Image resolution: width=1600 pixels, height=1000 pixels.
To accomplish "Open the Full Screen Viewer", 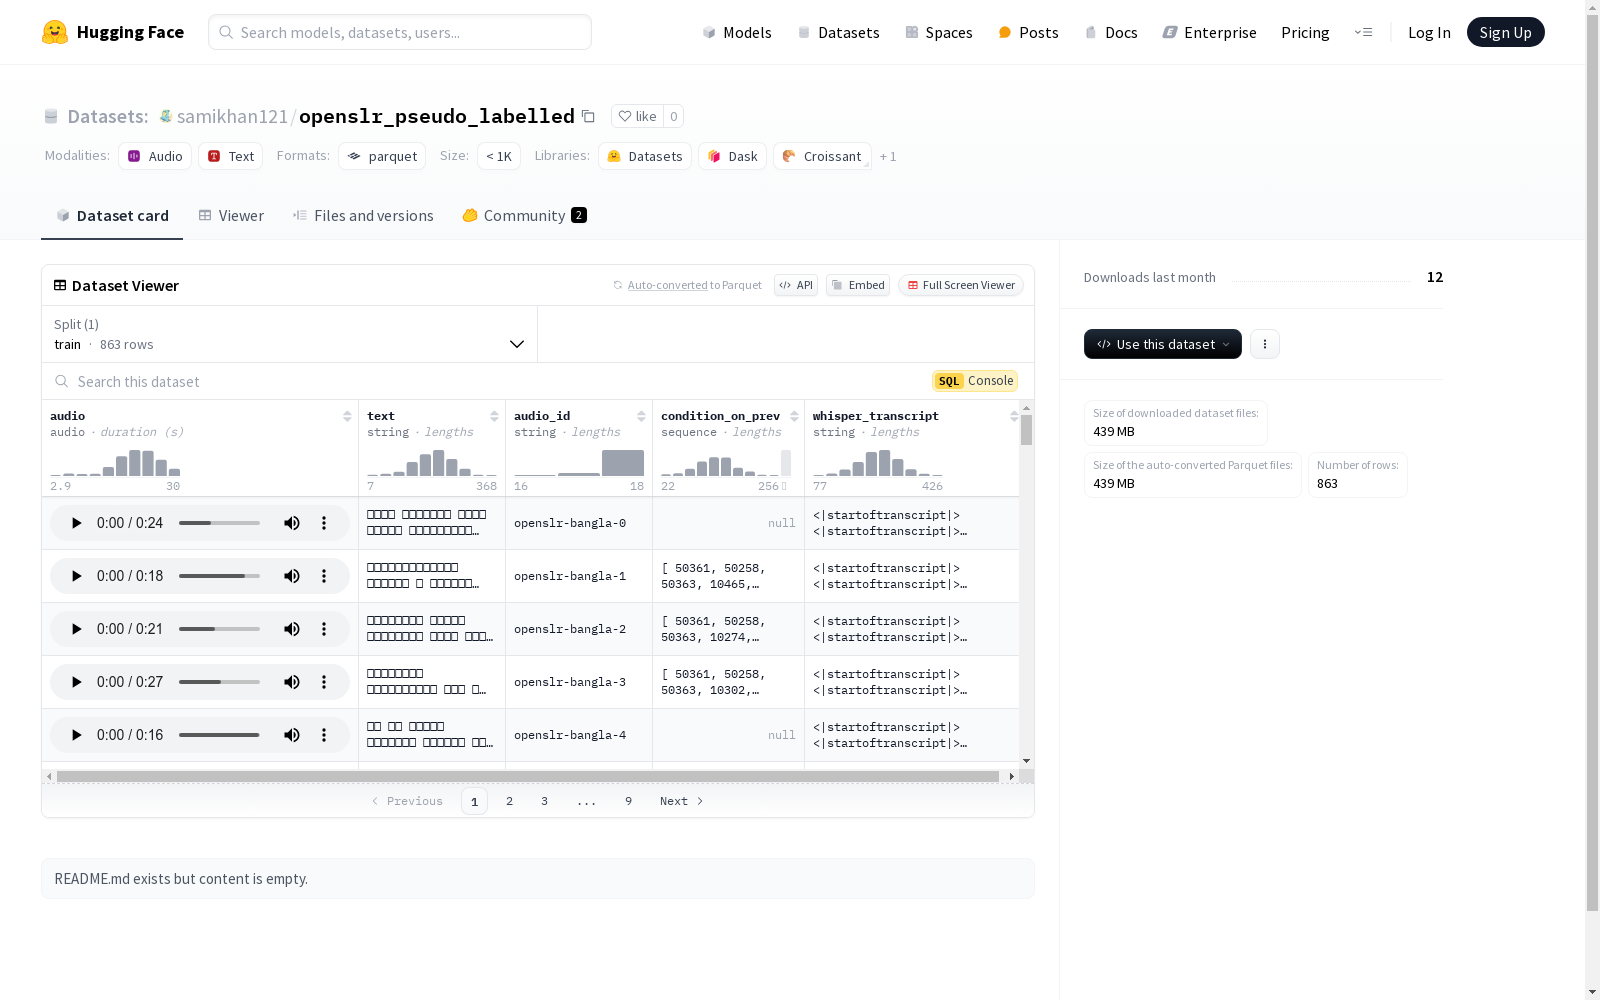I will [961, 285].
